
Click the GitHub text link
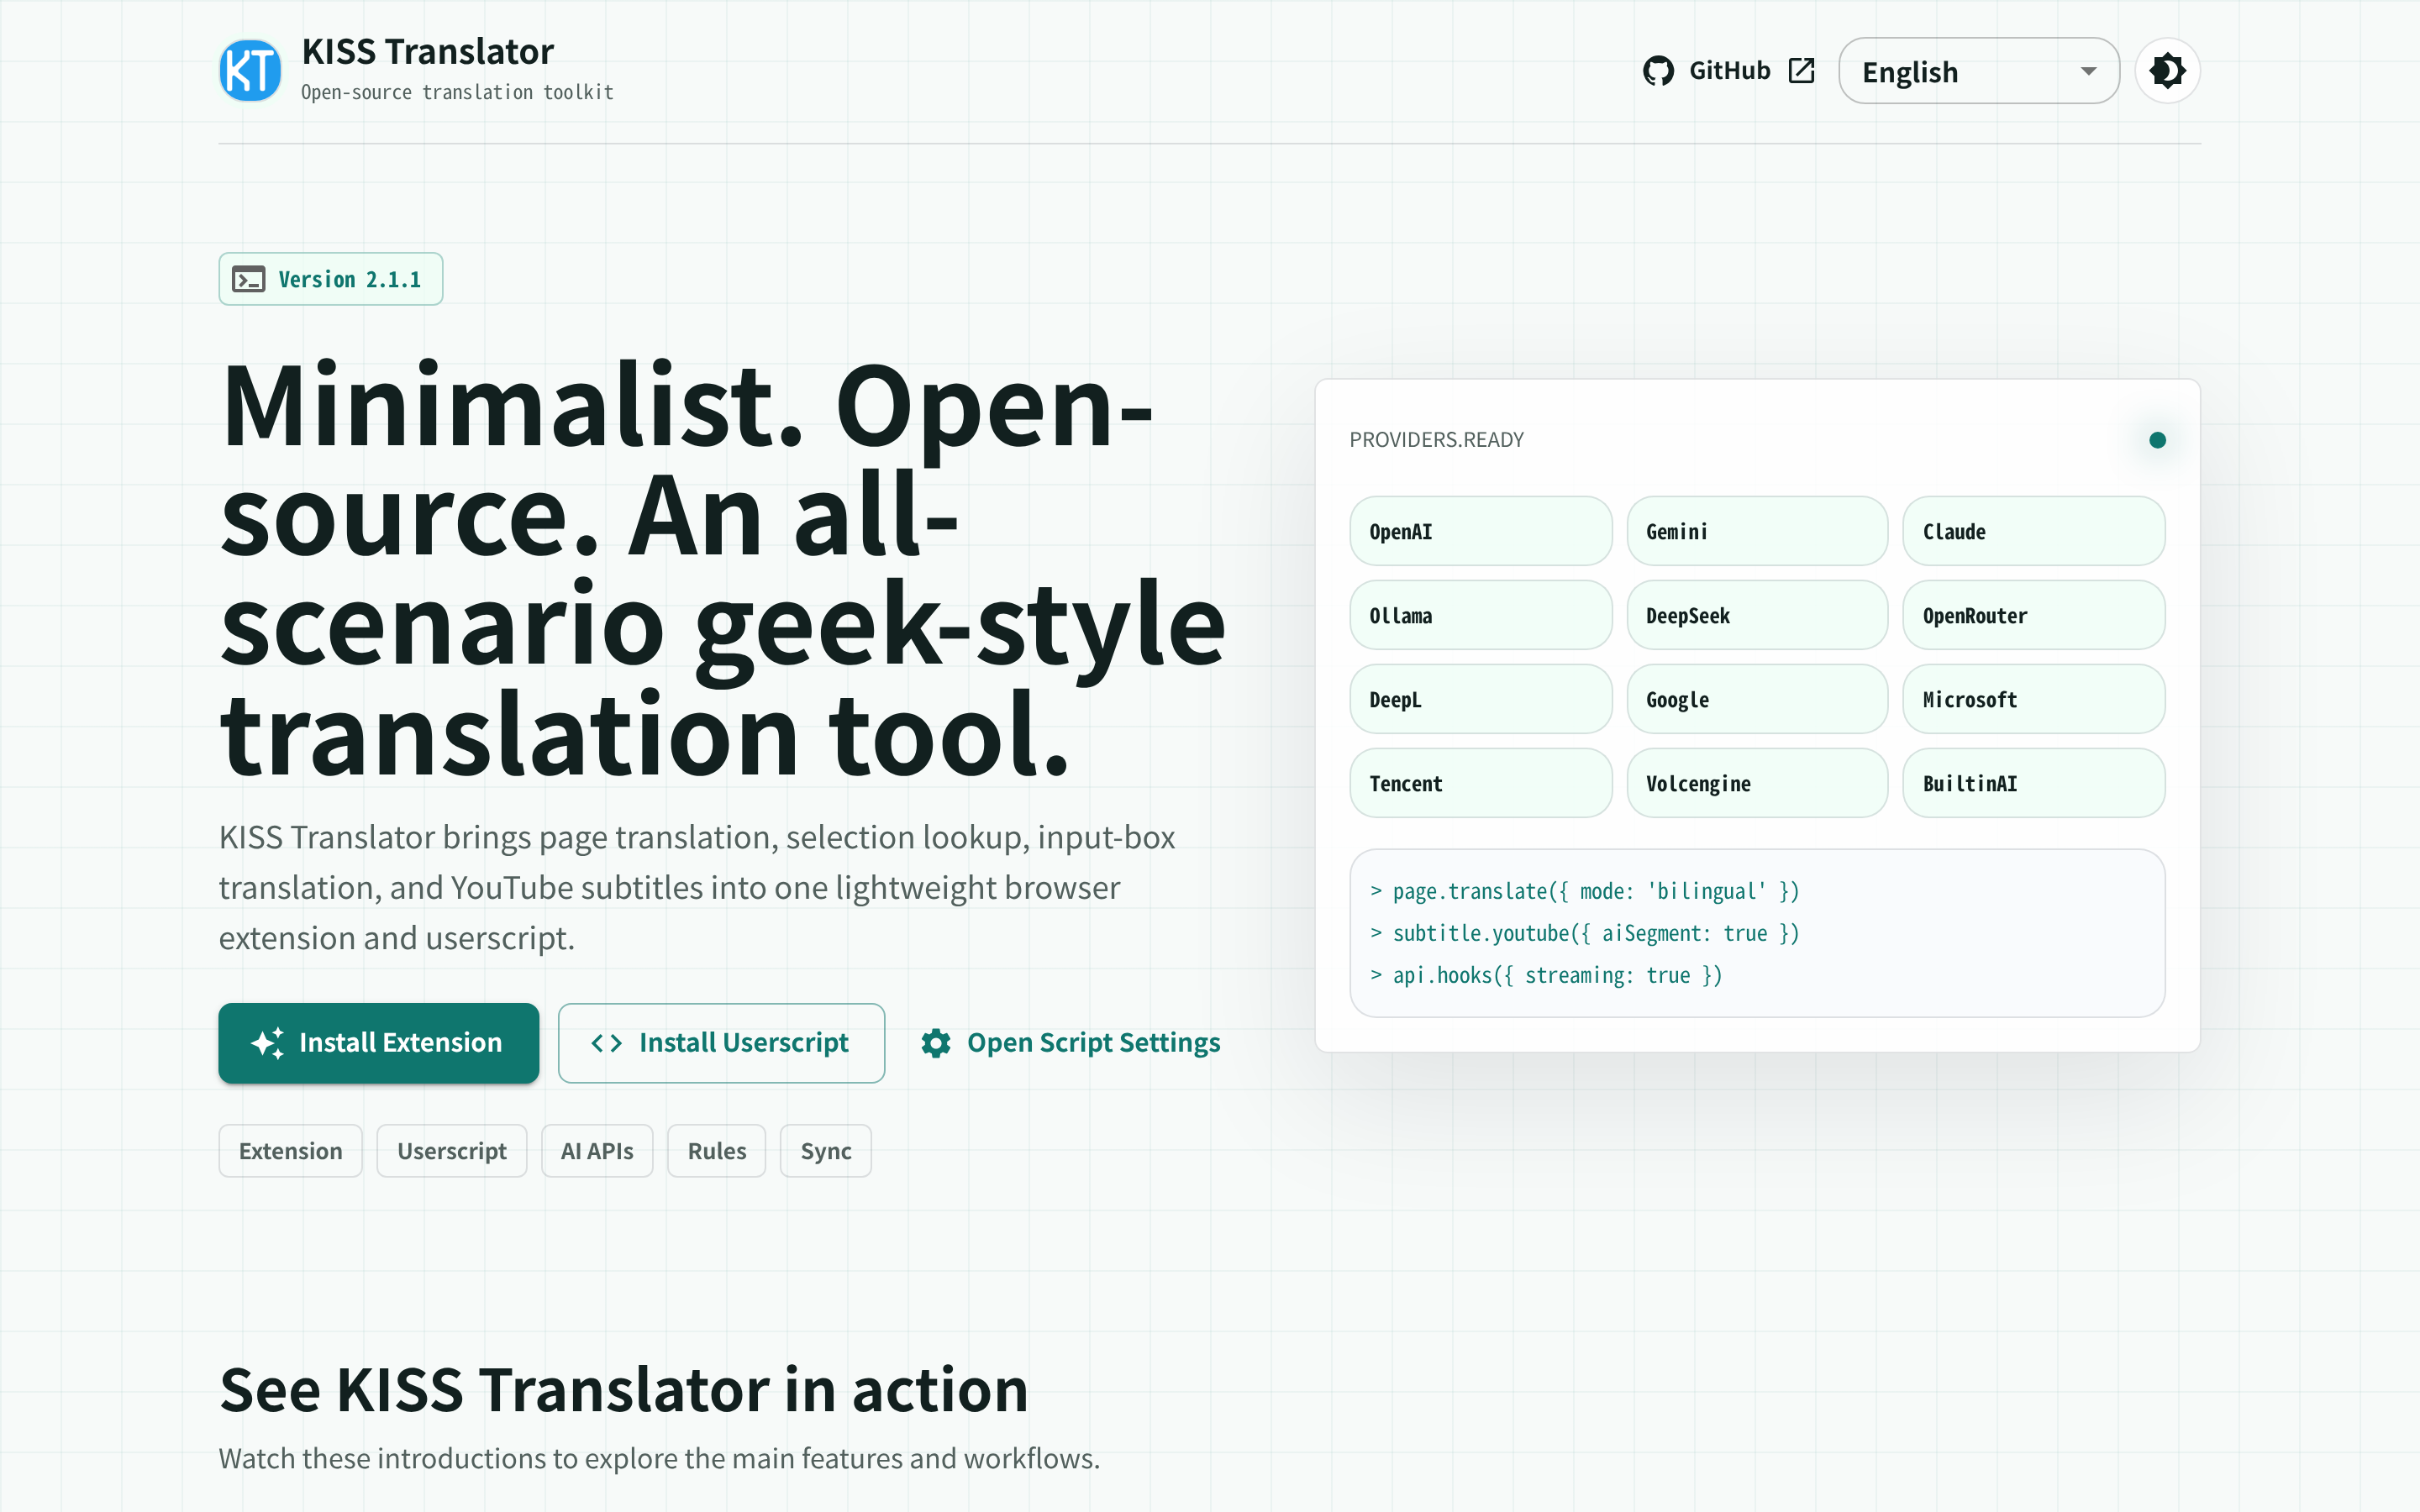1729,71
